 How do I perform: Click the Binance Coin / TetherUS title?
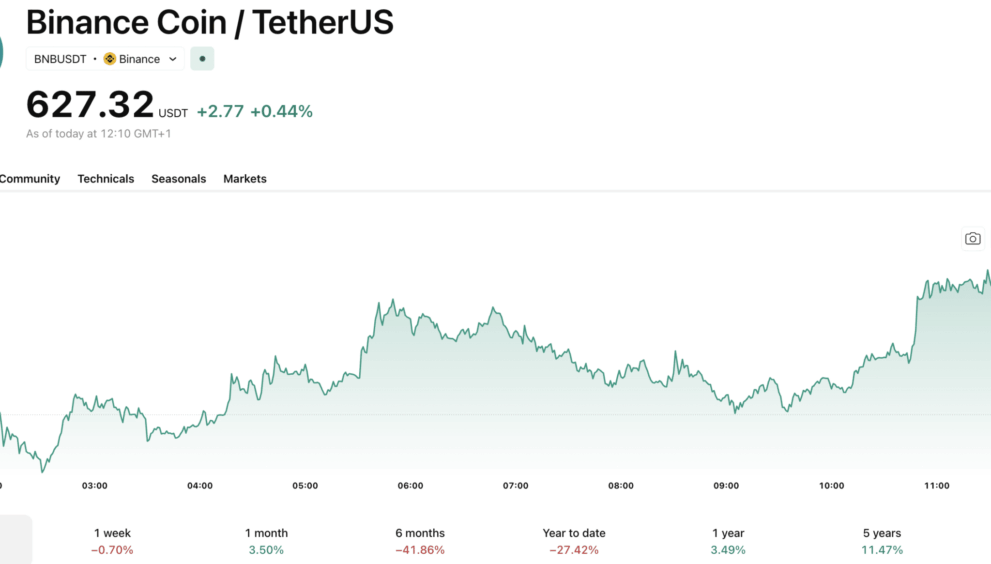click(x=209, y=21)
